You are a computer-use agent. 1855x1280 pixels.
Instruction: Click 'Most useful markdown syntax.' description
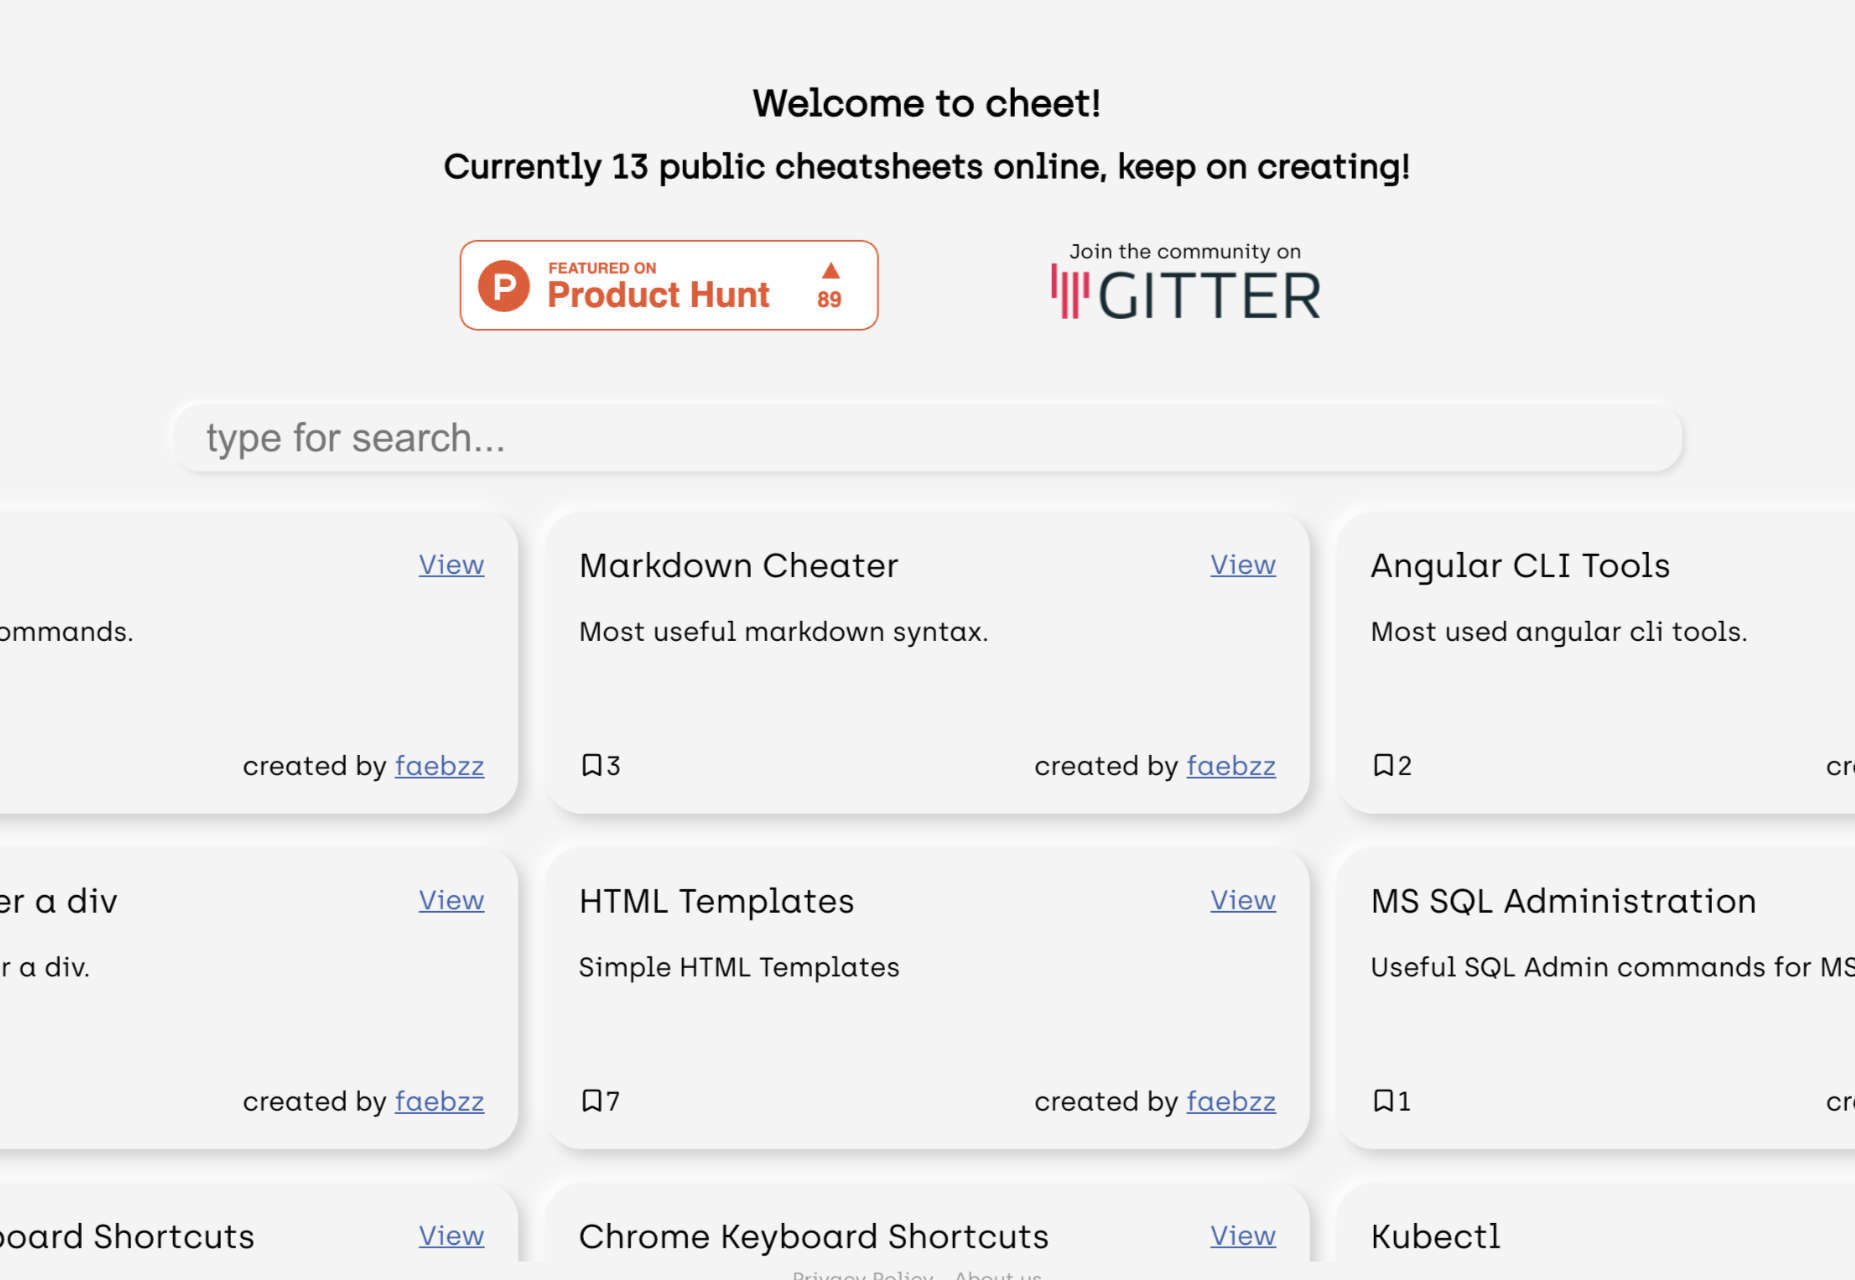783,632
